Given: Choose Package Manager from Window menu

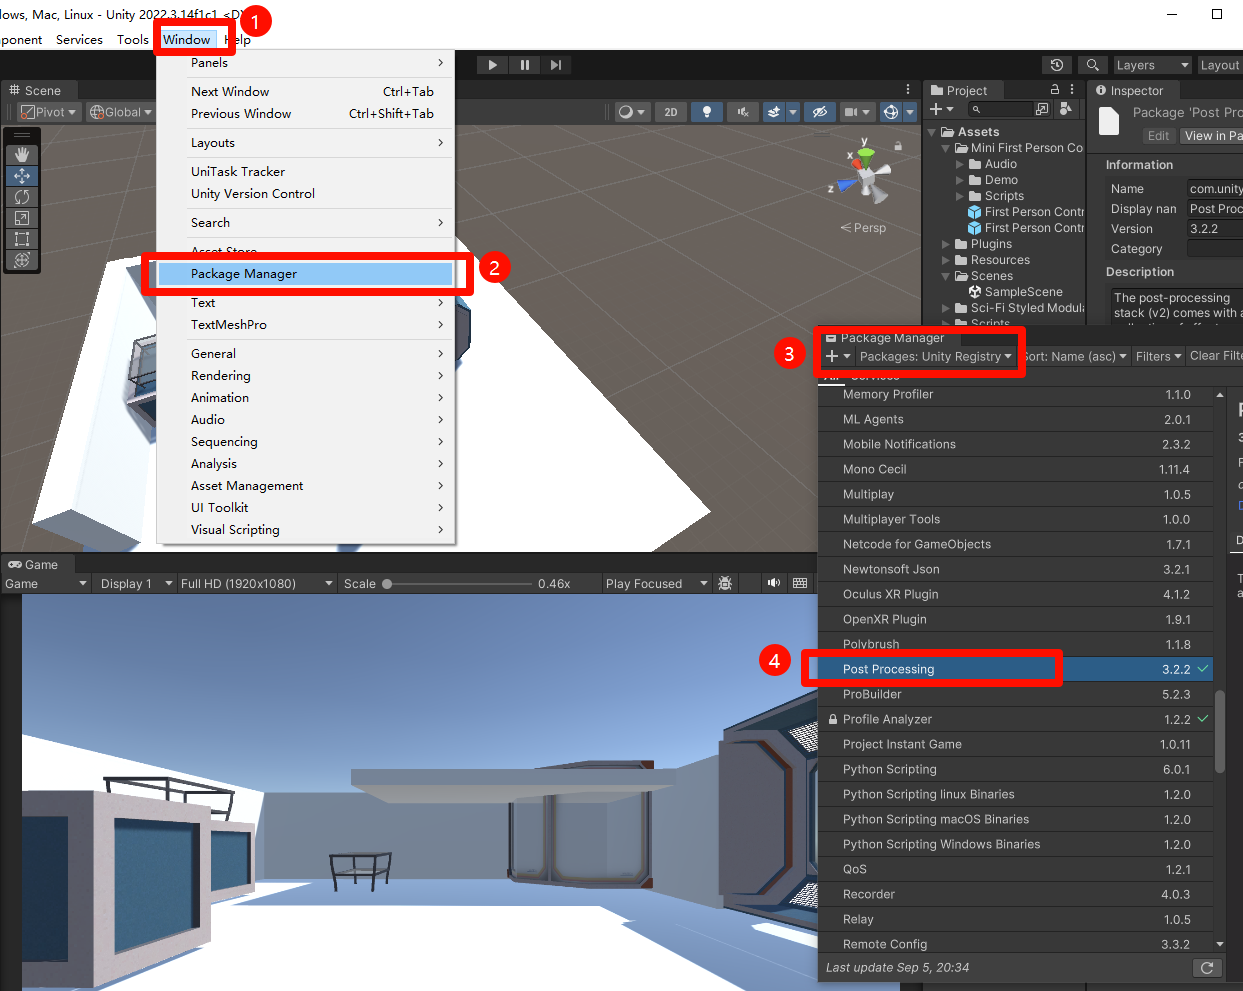Looking at the screenshot, I should tap(305, 274).
